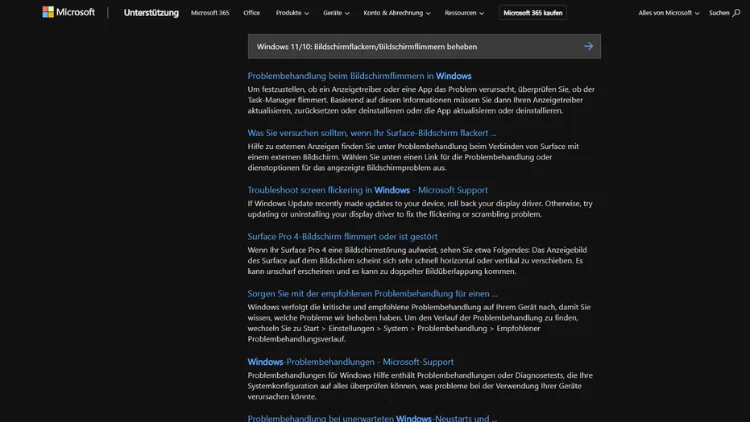Click the description starting 'Wenn Ihr Surface Pro 4'
Viewport: 750px width, 422px height.
tap(417, 261)
